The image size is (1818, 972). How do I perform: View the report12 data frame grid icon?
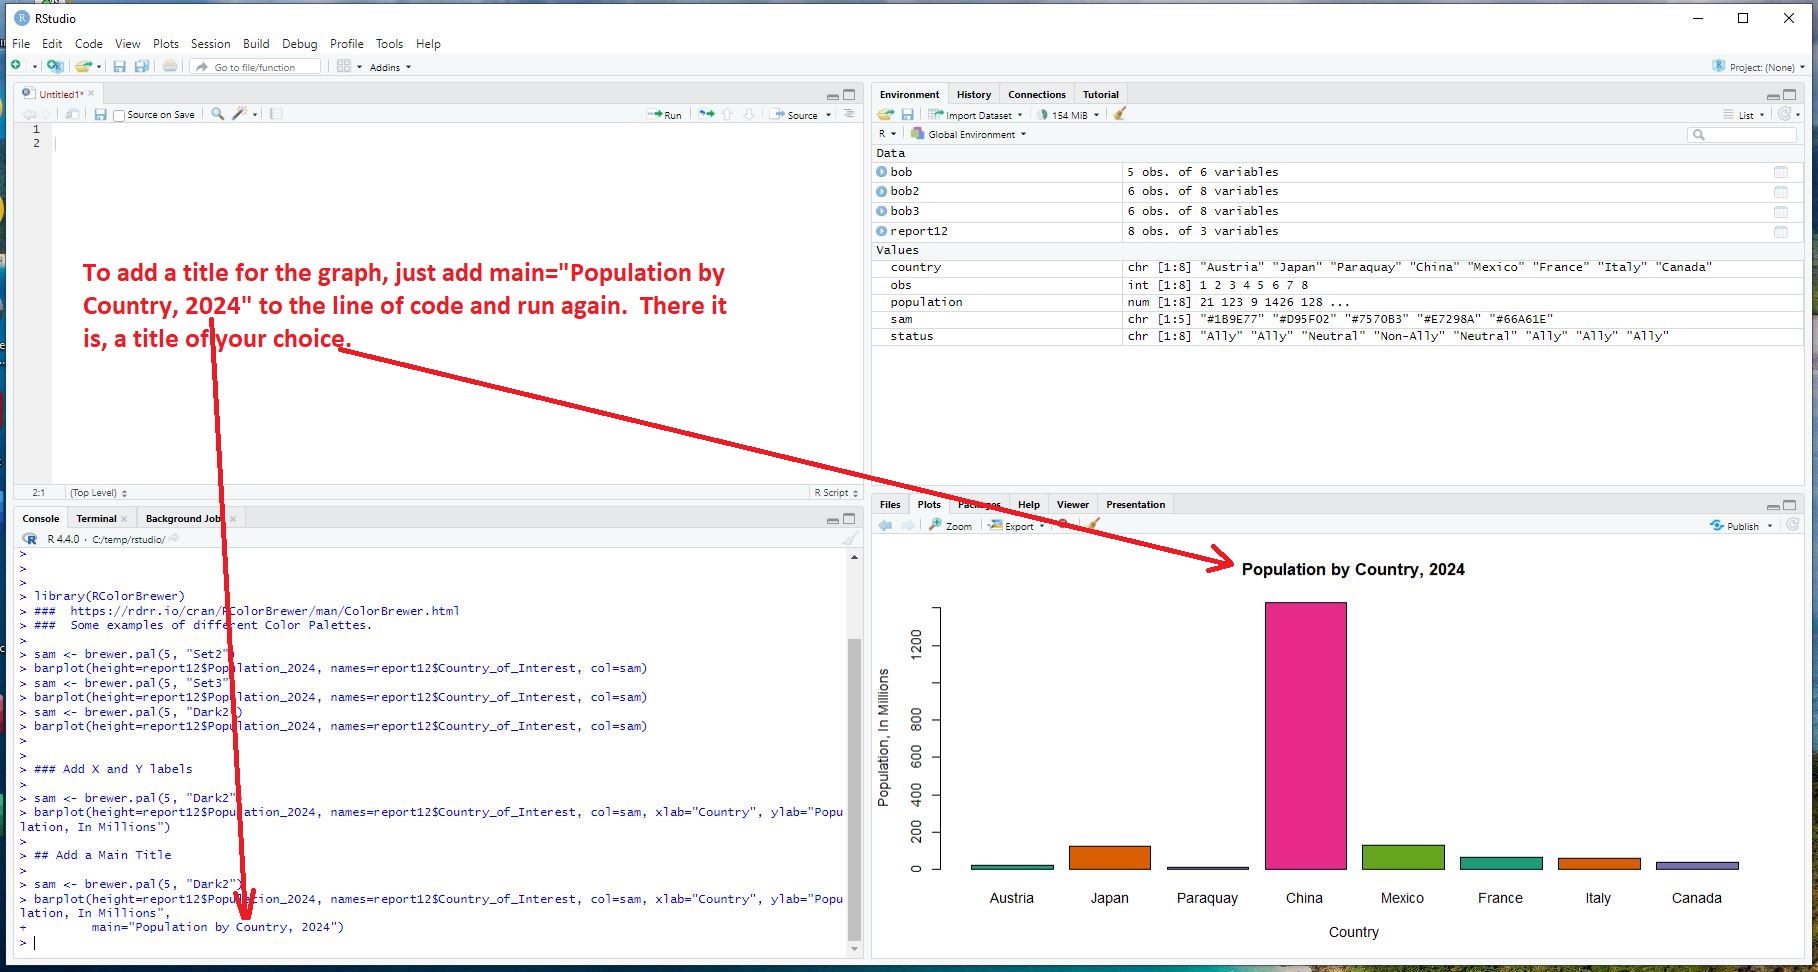[1780, 232]
